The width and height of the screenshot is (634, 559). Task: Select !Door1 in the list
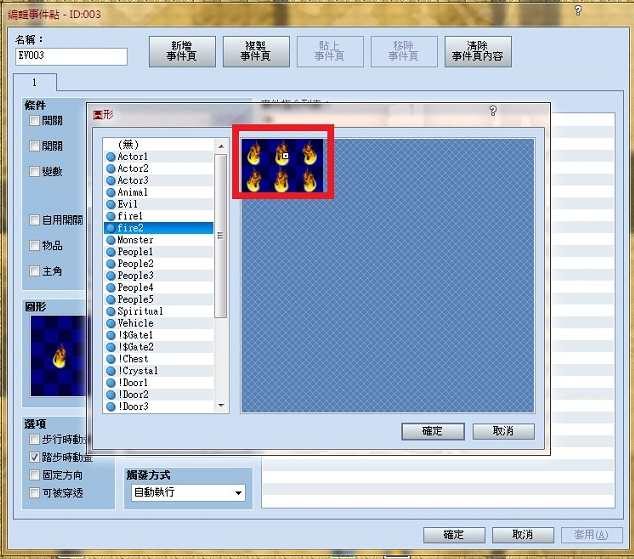point(158,383)
